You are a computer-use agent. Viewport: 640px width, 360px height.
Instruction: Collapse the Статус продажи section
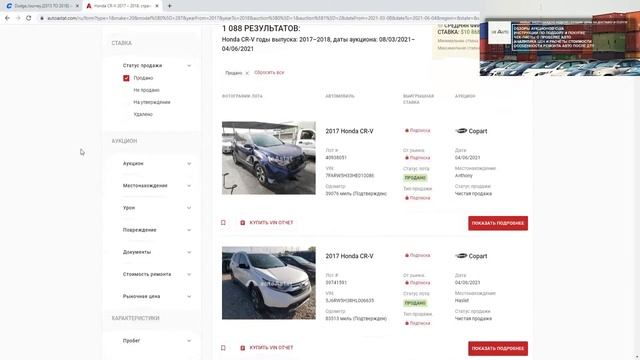(x=189, y=66)
